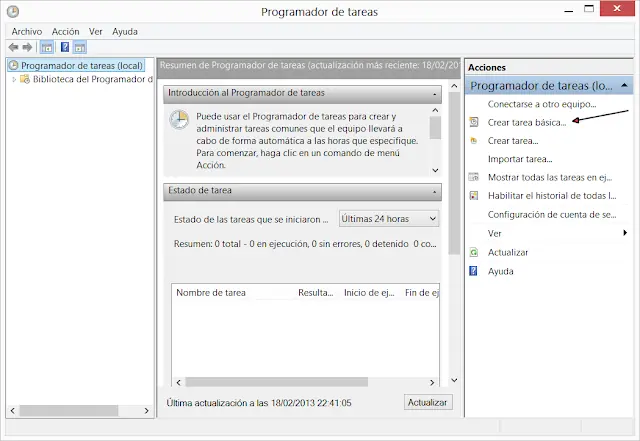This screenshot has height=441, width=640.
Task: Click the clock icon in title bar
Action: tap(13, 11)
